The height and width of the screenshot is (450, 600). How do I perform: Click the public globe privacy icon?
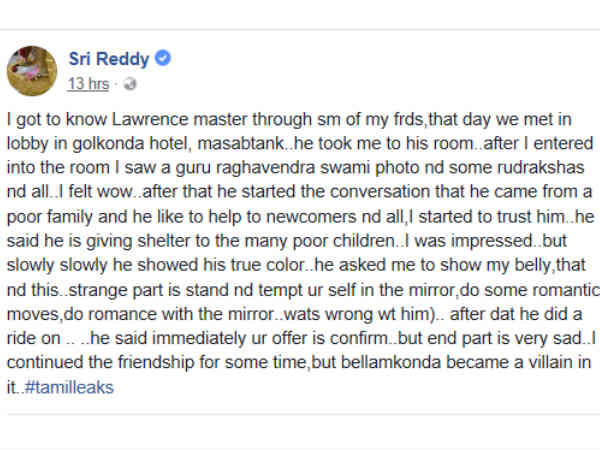pos(130,83)
